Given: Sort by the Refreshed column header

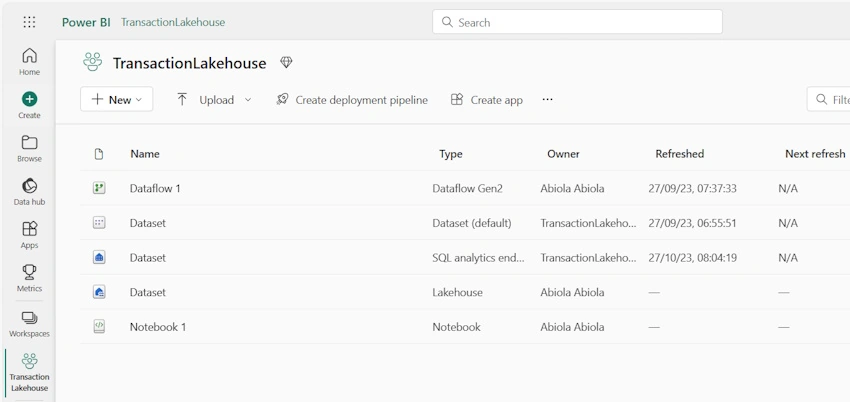Looking at the screenshot, I should [x=680, y=154].
